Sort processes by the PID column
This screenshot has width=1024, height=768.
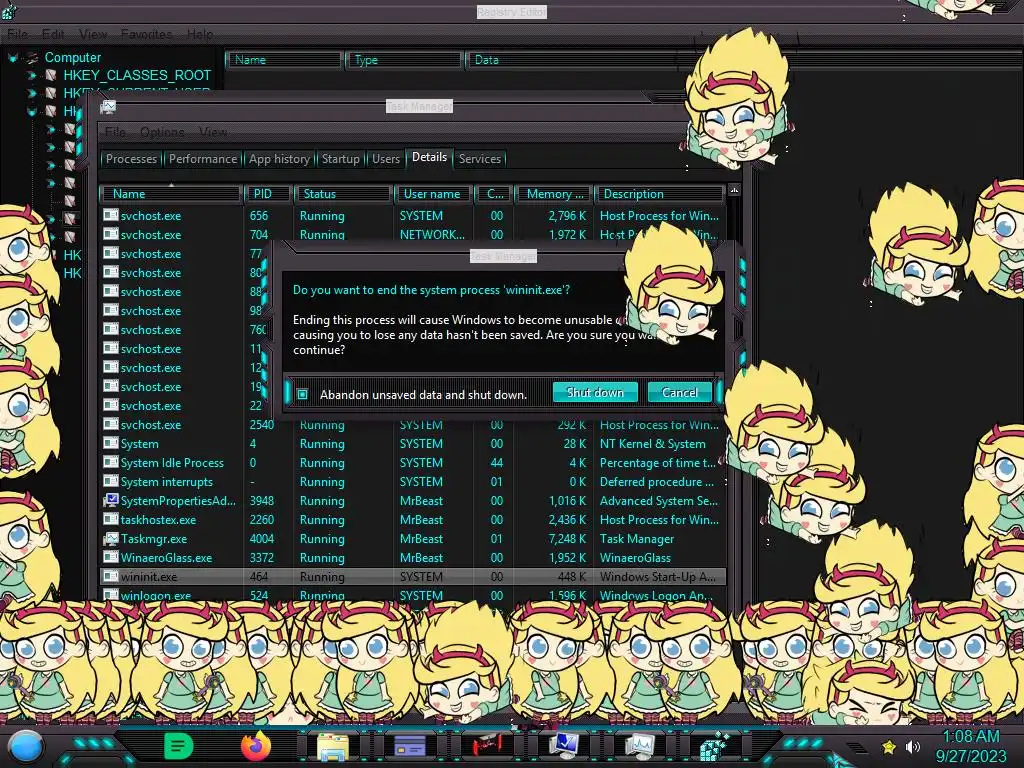click(268, 194)
